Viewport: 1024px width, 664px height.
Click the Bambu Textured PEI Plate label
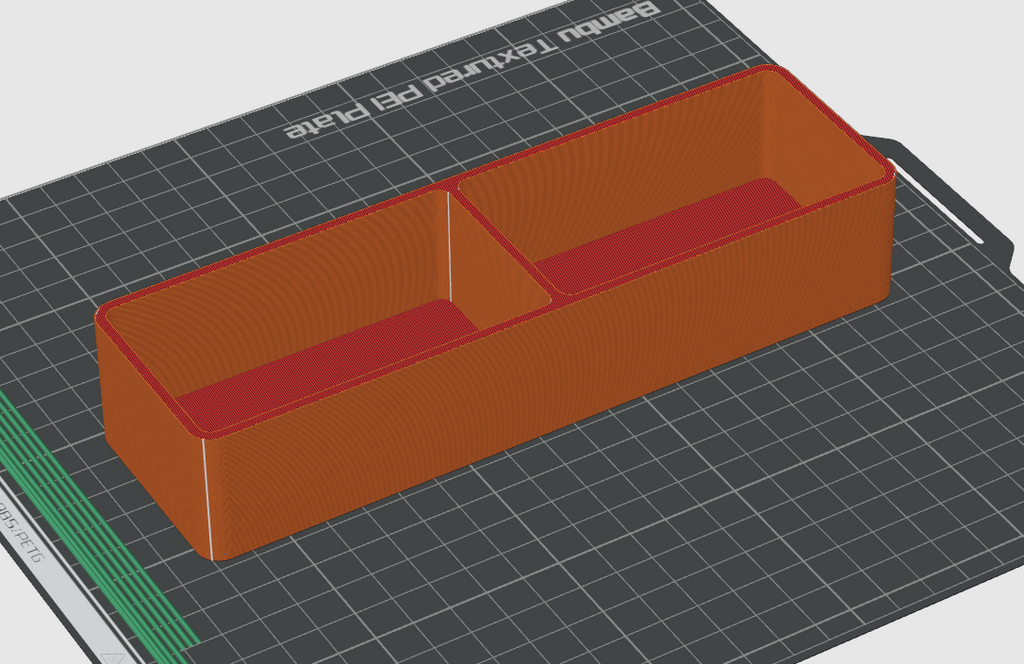[x=472, y=69]
